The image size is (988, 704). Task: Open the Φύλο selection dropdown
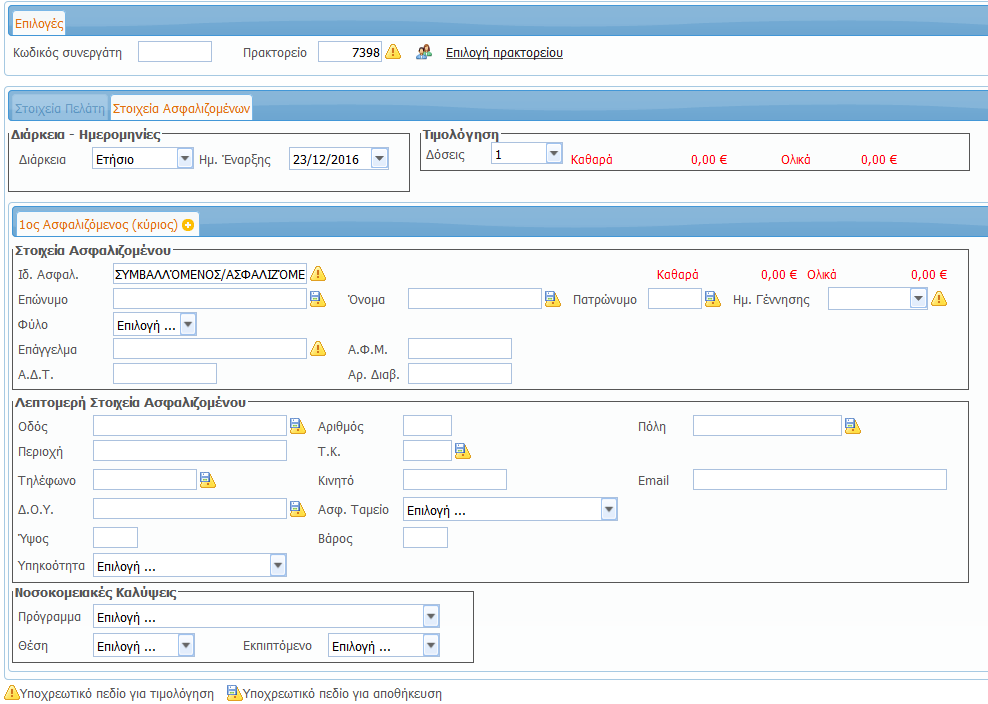188,325
